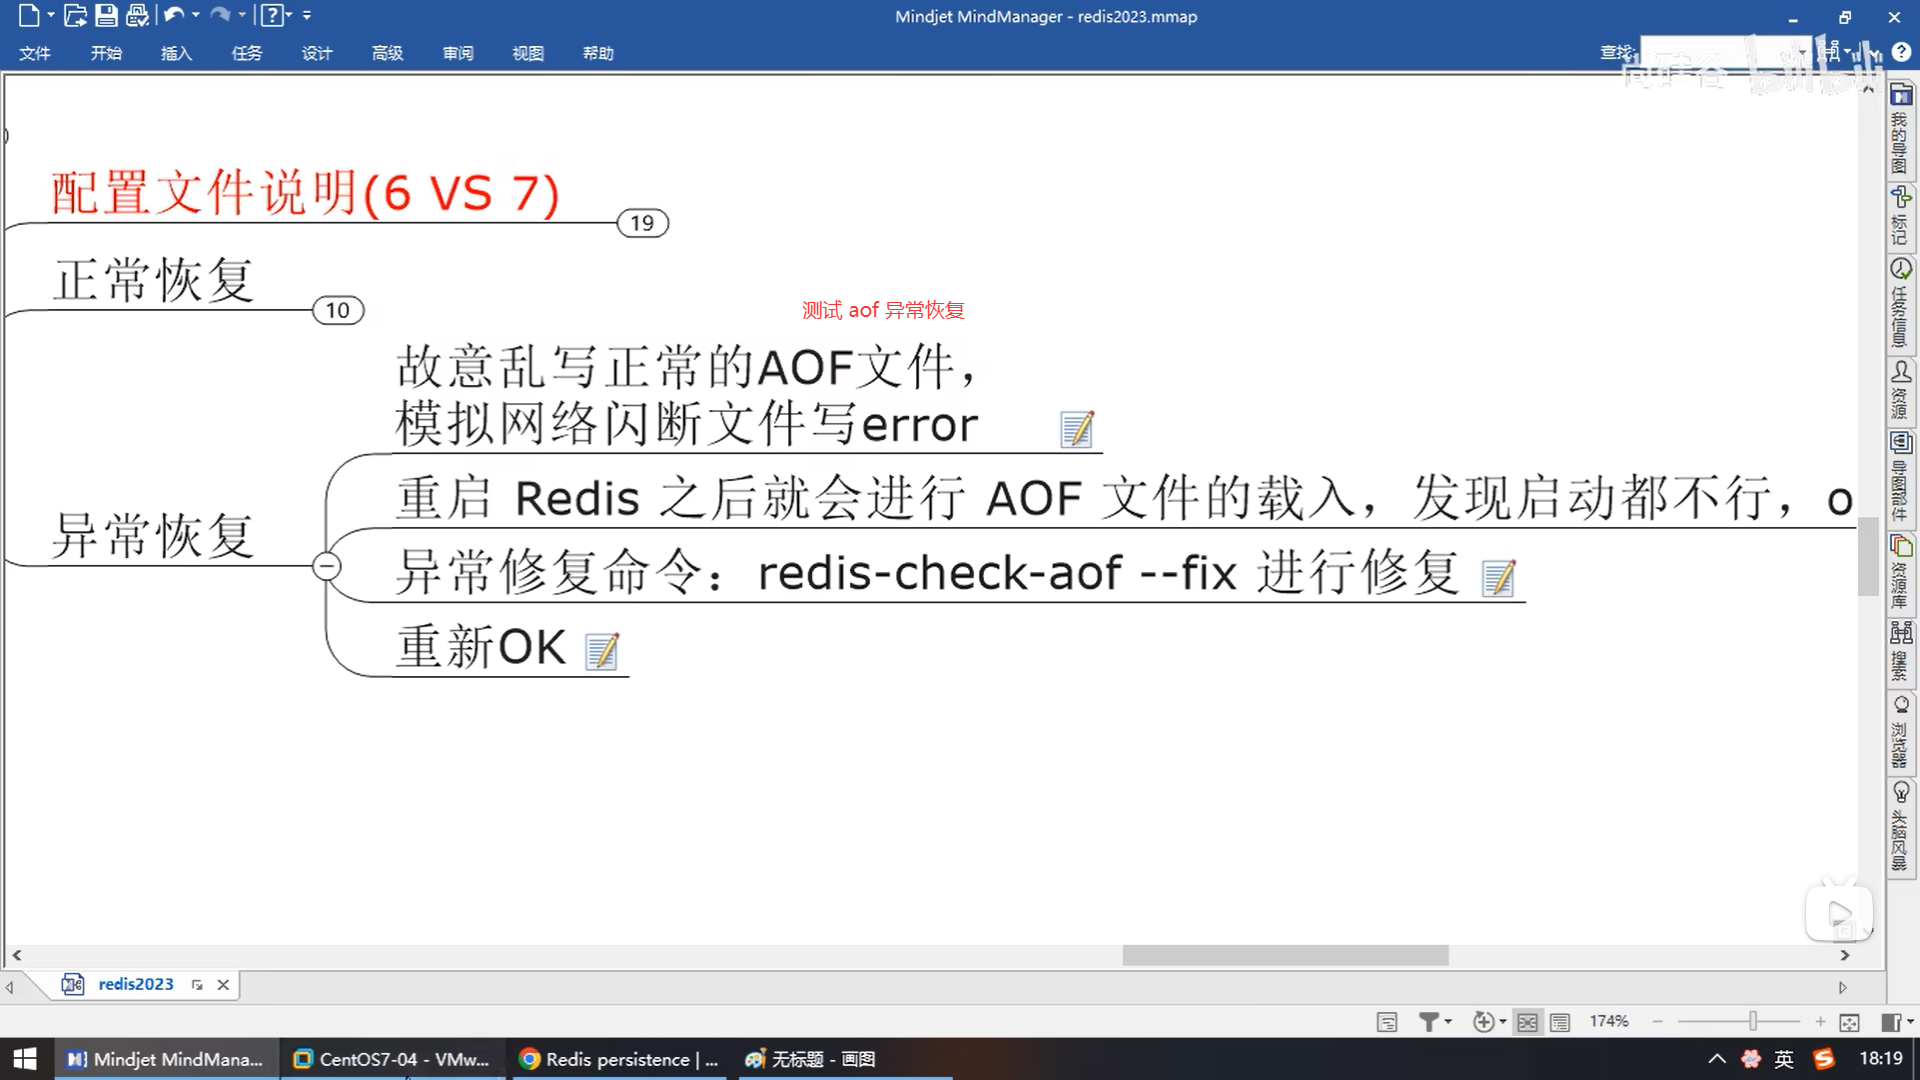Click Fit Map icon in status bar

(x=1849, y=1021)
